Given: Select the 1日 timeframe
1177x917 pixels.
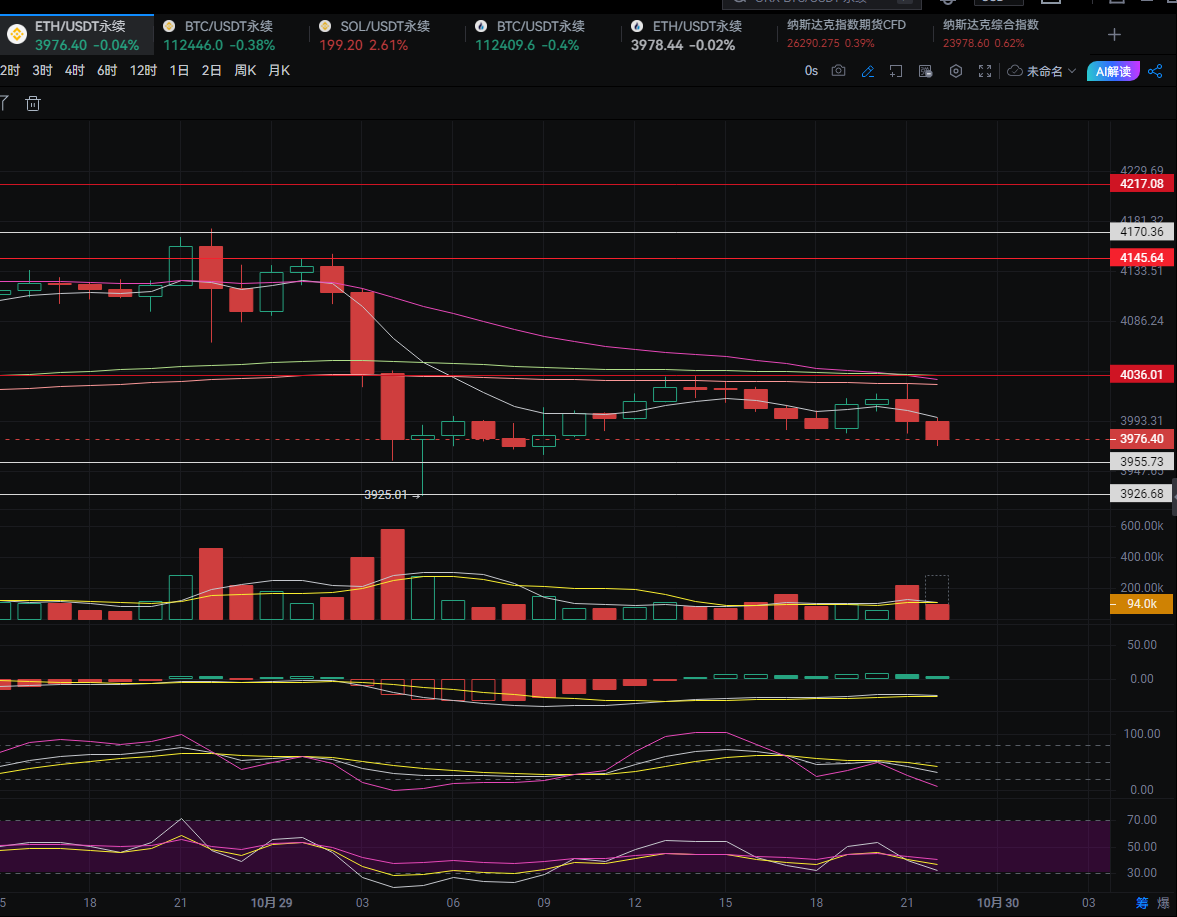Looking at the screenshot, I should [x=179, y=70].
